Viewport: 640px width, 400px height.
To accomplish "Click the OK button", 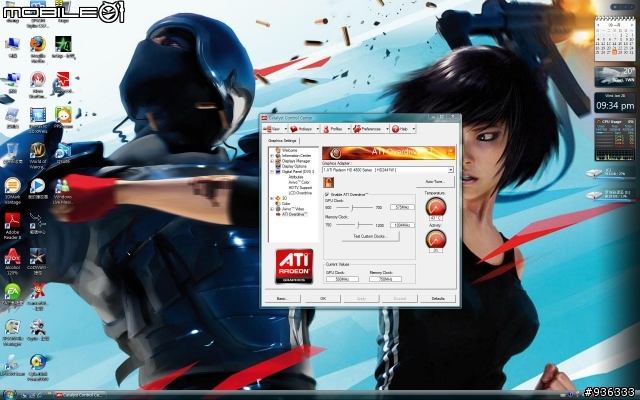I will [322, 299].
